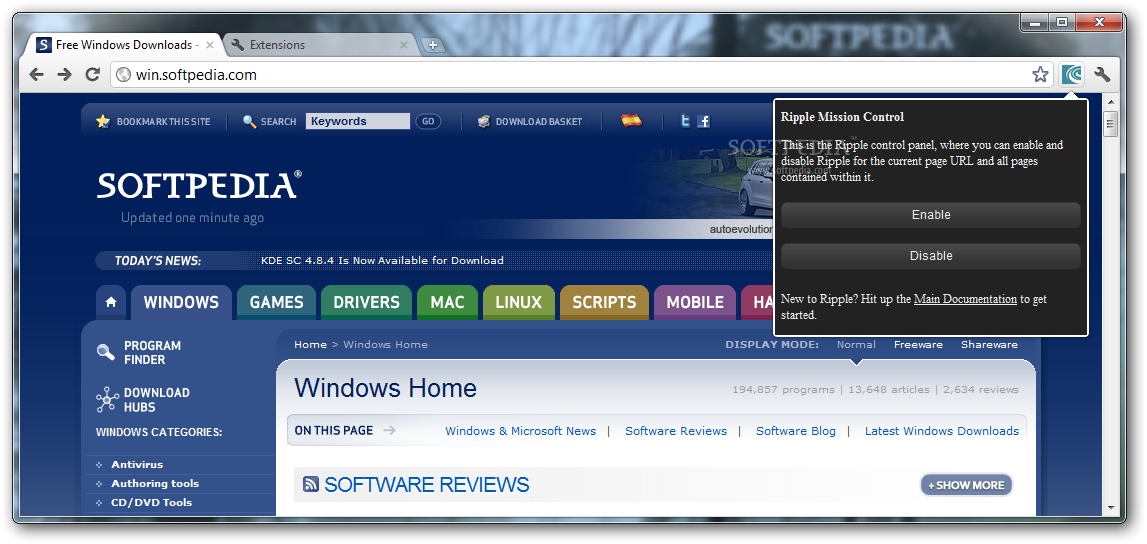The width and height of the screenshot is (1147, 544).
Task: Click the Program Finder label
Action: click(x=152, y=352)
